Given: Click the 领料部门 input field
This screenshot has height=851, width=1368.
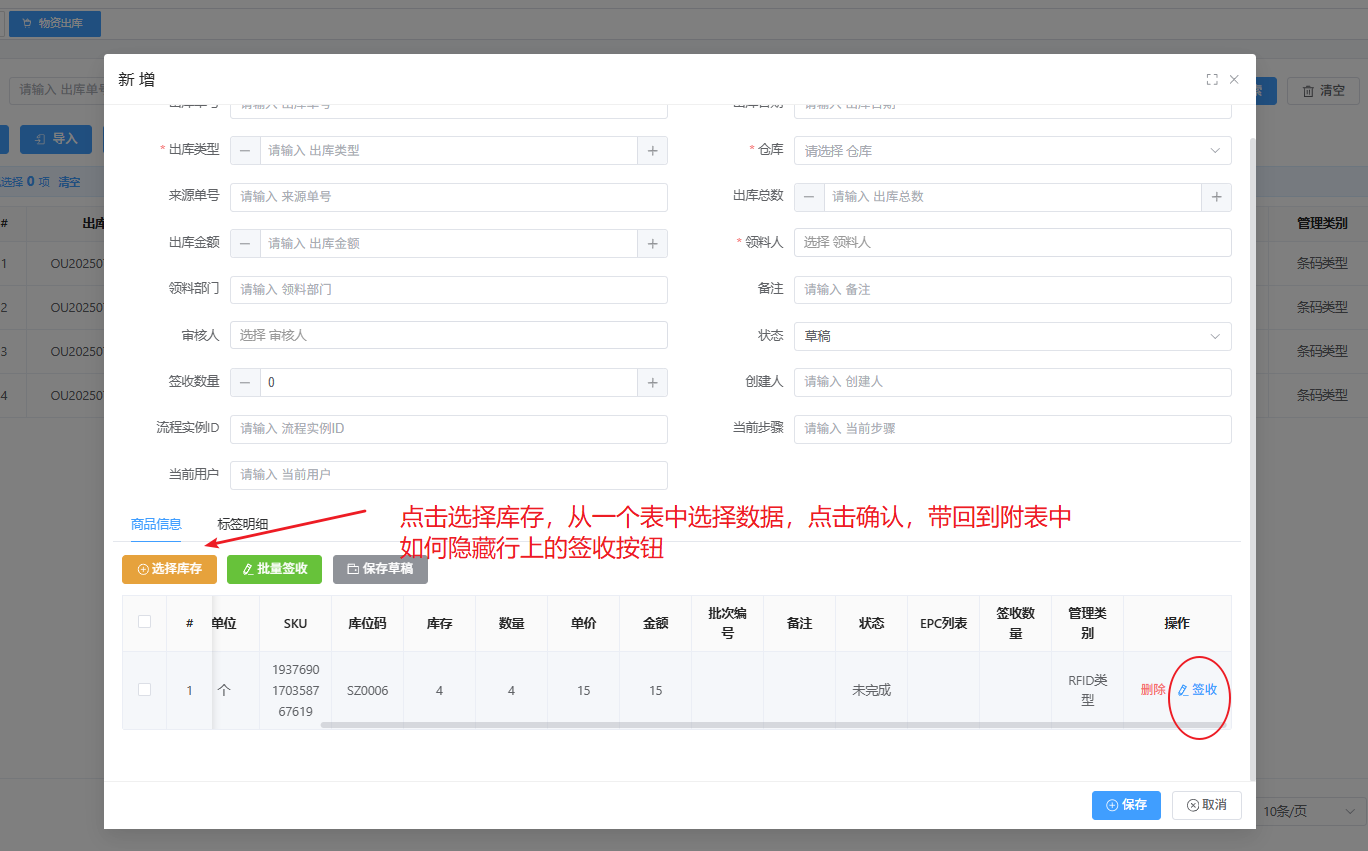Looking at the screenshot, I should point(448,290).
